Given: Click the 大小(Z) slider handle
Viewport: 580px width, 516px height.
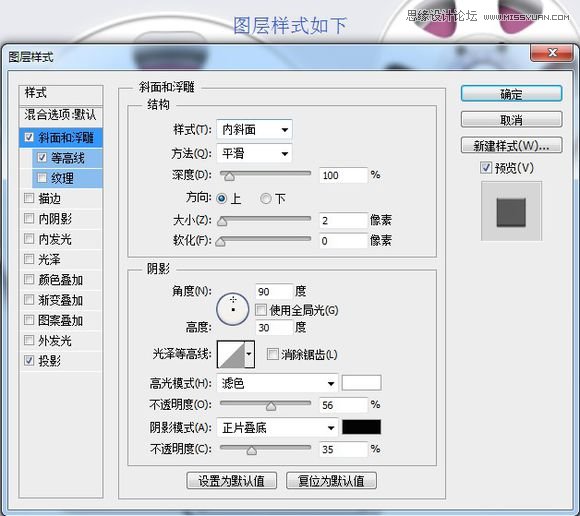Looking at the screenshot, I should point(222,221).
